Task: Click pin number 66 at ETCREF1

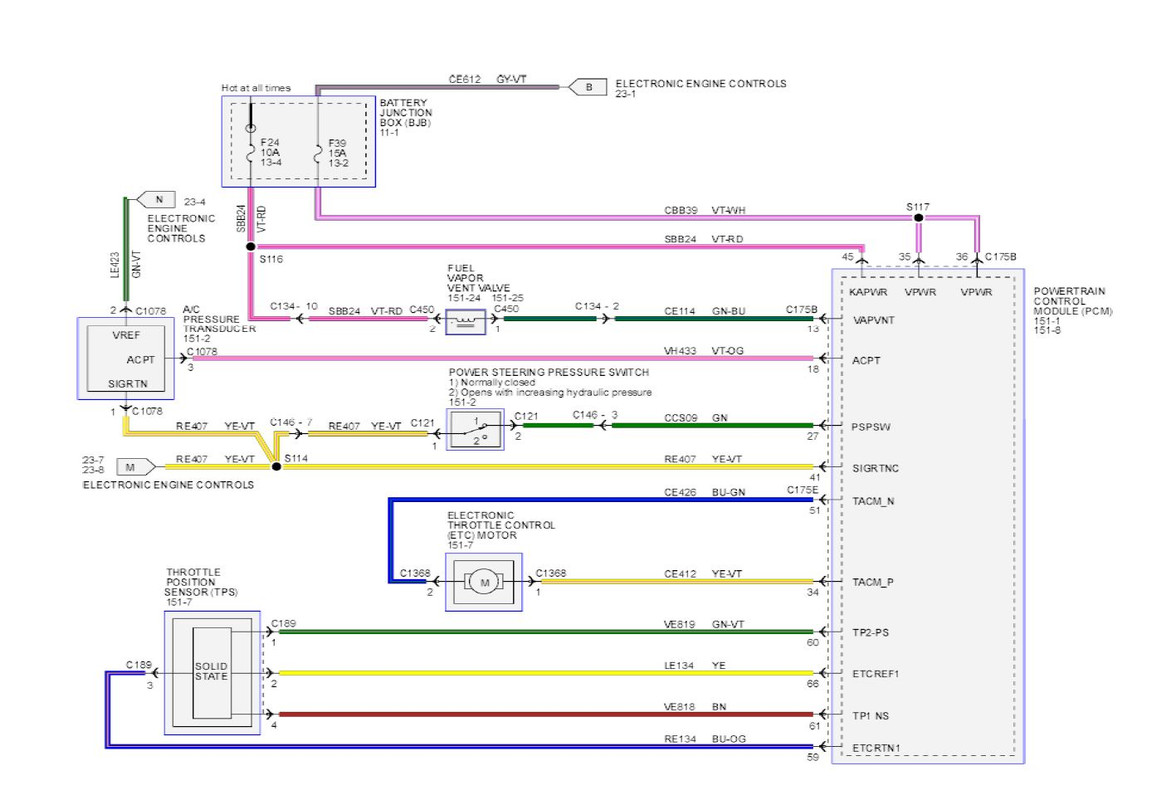Action: [x=813, y=684]
